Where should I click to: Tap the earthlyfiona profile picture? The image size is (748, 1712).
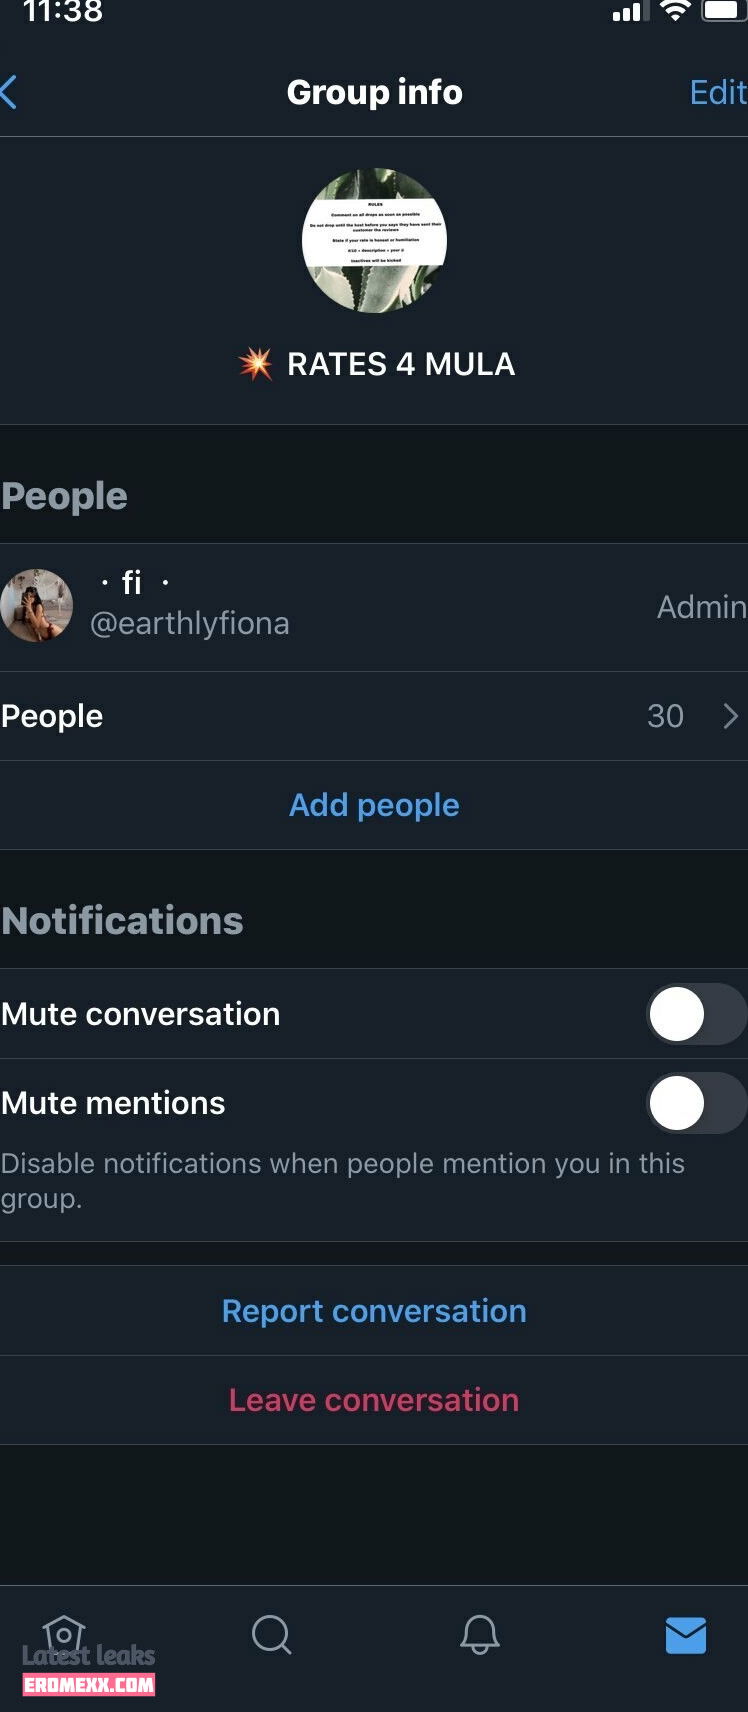tap(36, 606)
